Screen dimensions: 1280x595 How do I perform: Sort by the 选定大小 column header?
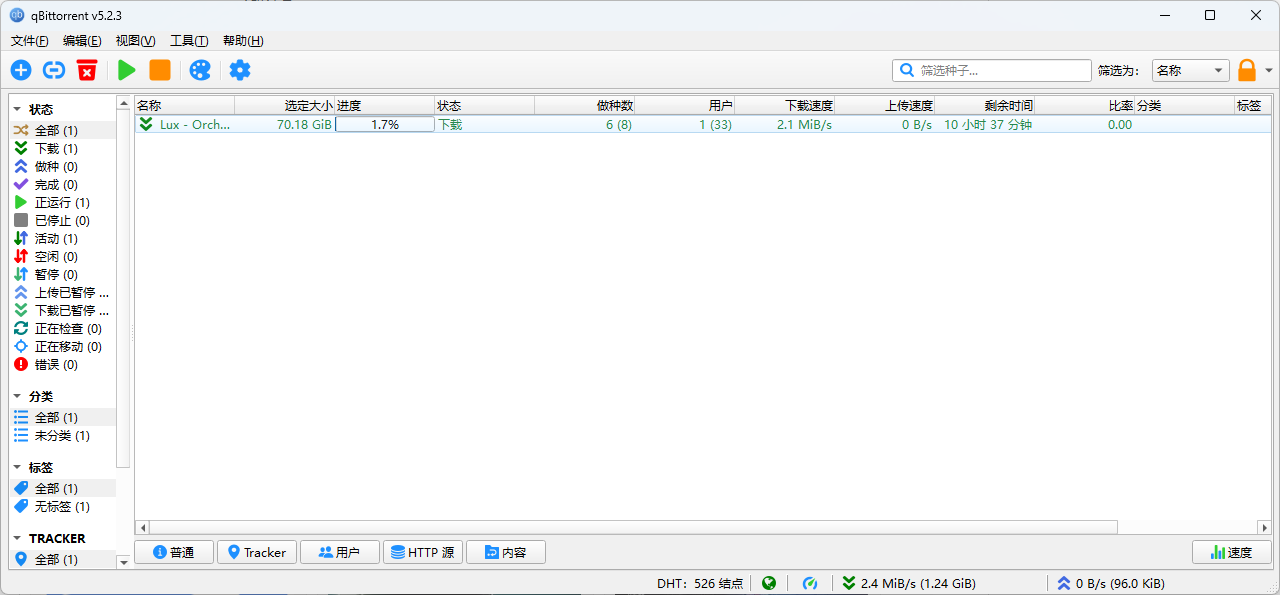285,105
